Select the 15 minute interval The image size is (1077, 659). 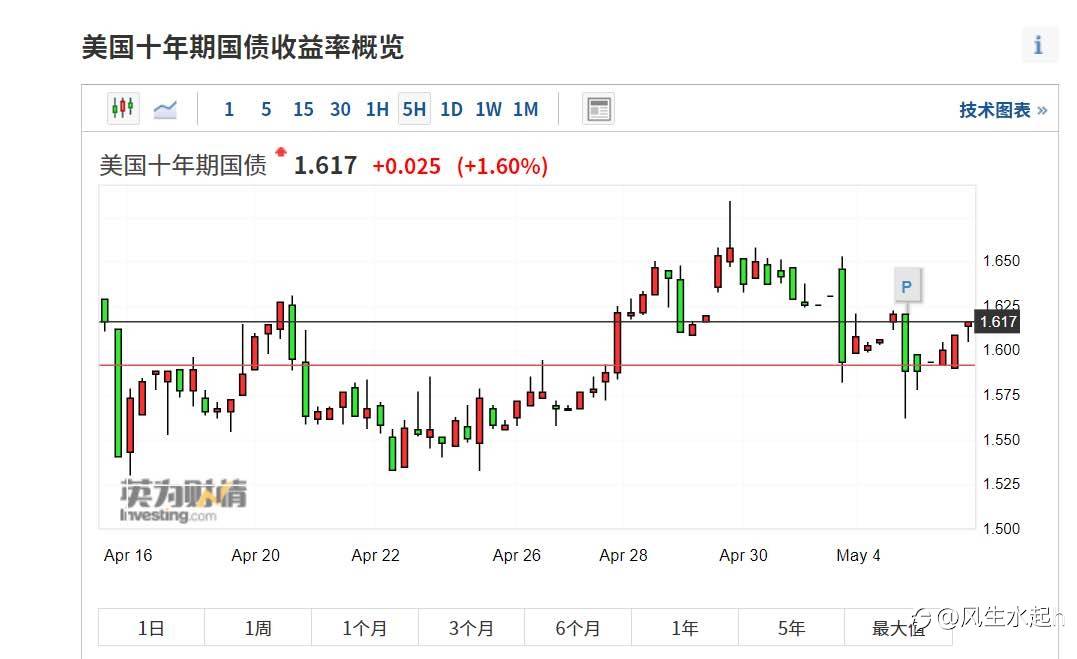pos(303,109)
